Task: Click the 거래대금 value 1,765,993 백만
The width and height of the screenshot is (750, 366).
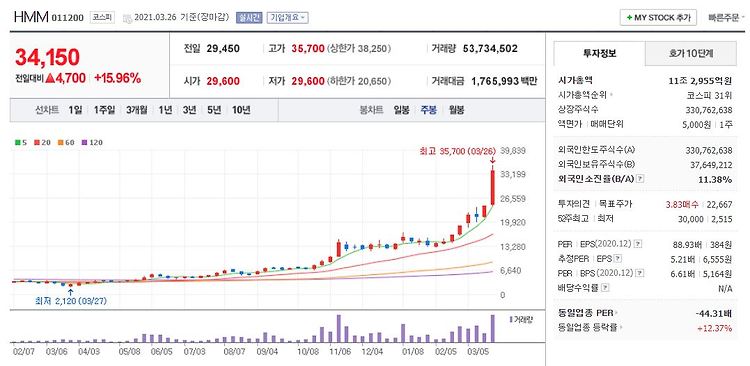Action: pos(504,81)
